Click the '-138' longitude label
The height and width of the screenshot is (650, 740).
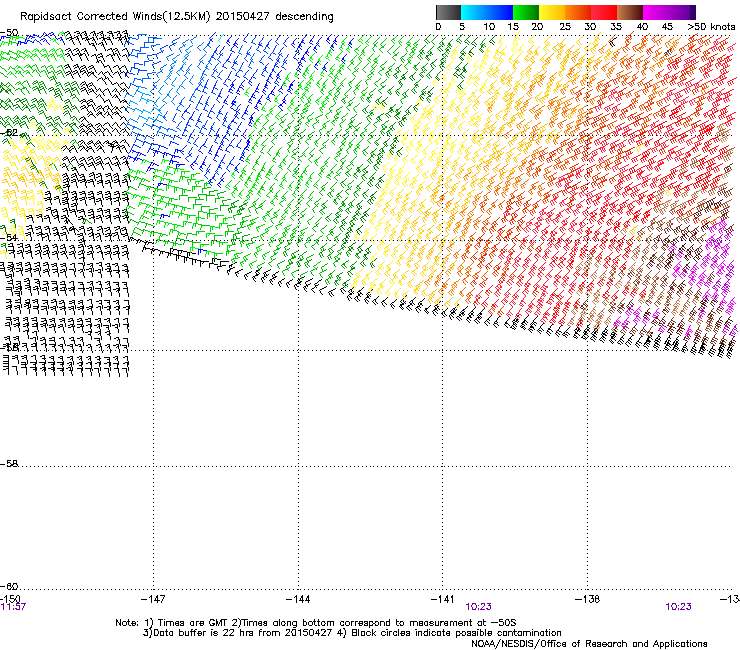pos(588,599)
